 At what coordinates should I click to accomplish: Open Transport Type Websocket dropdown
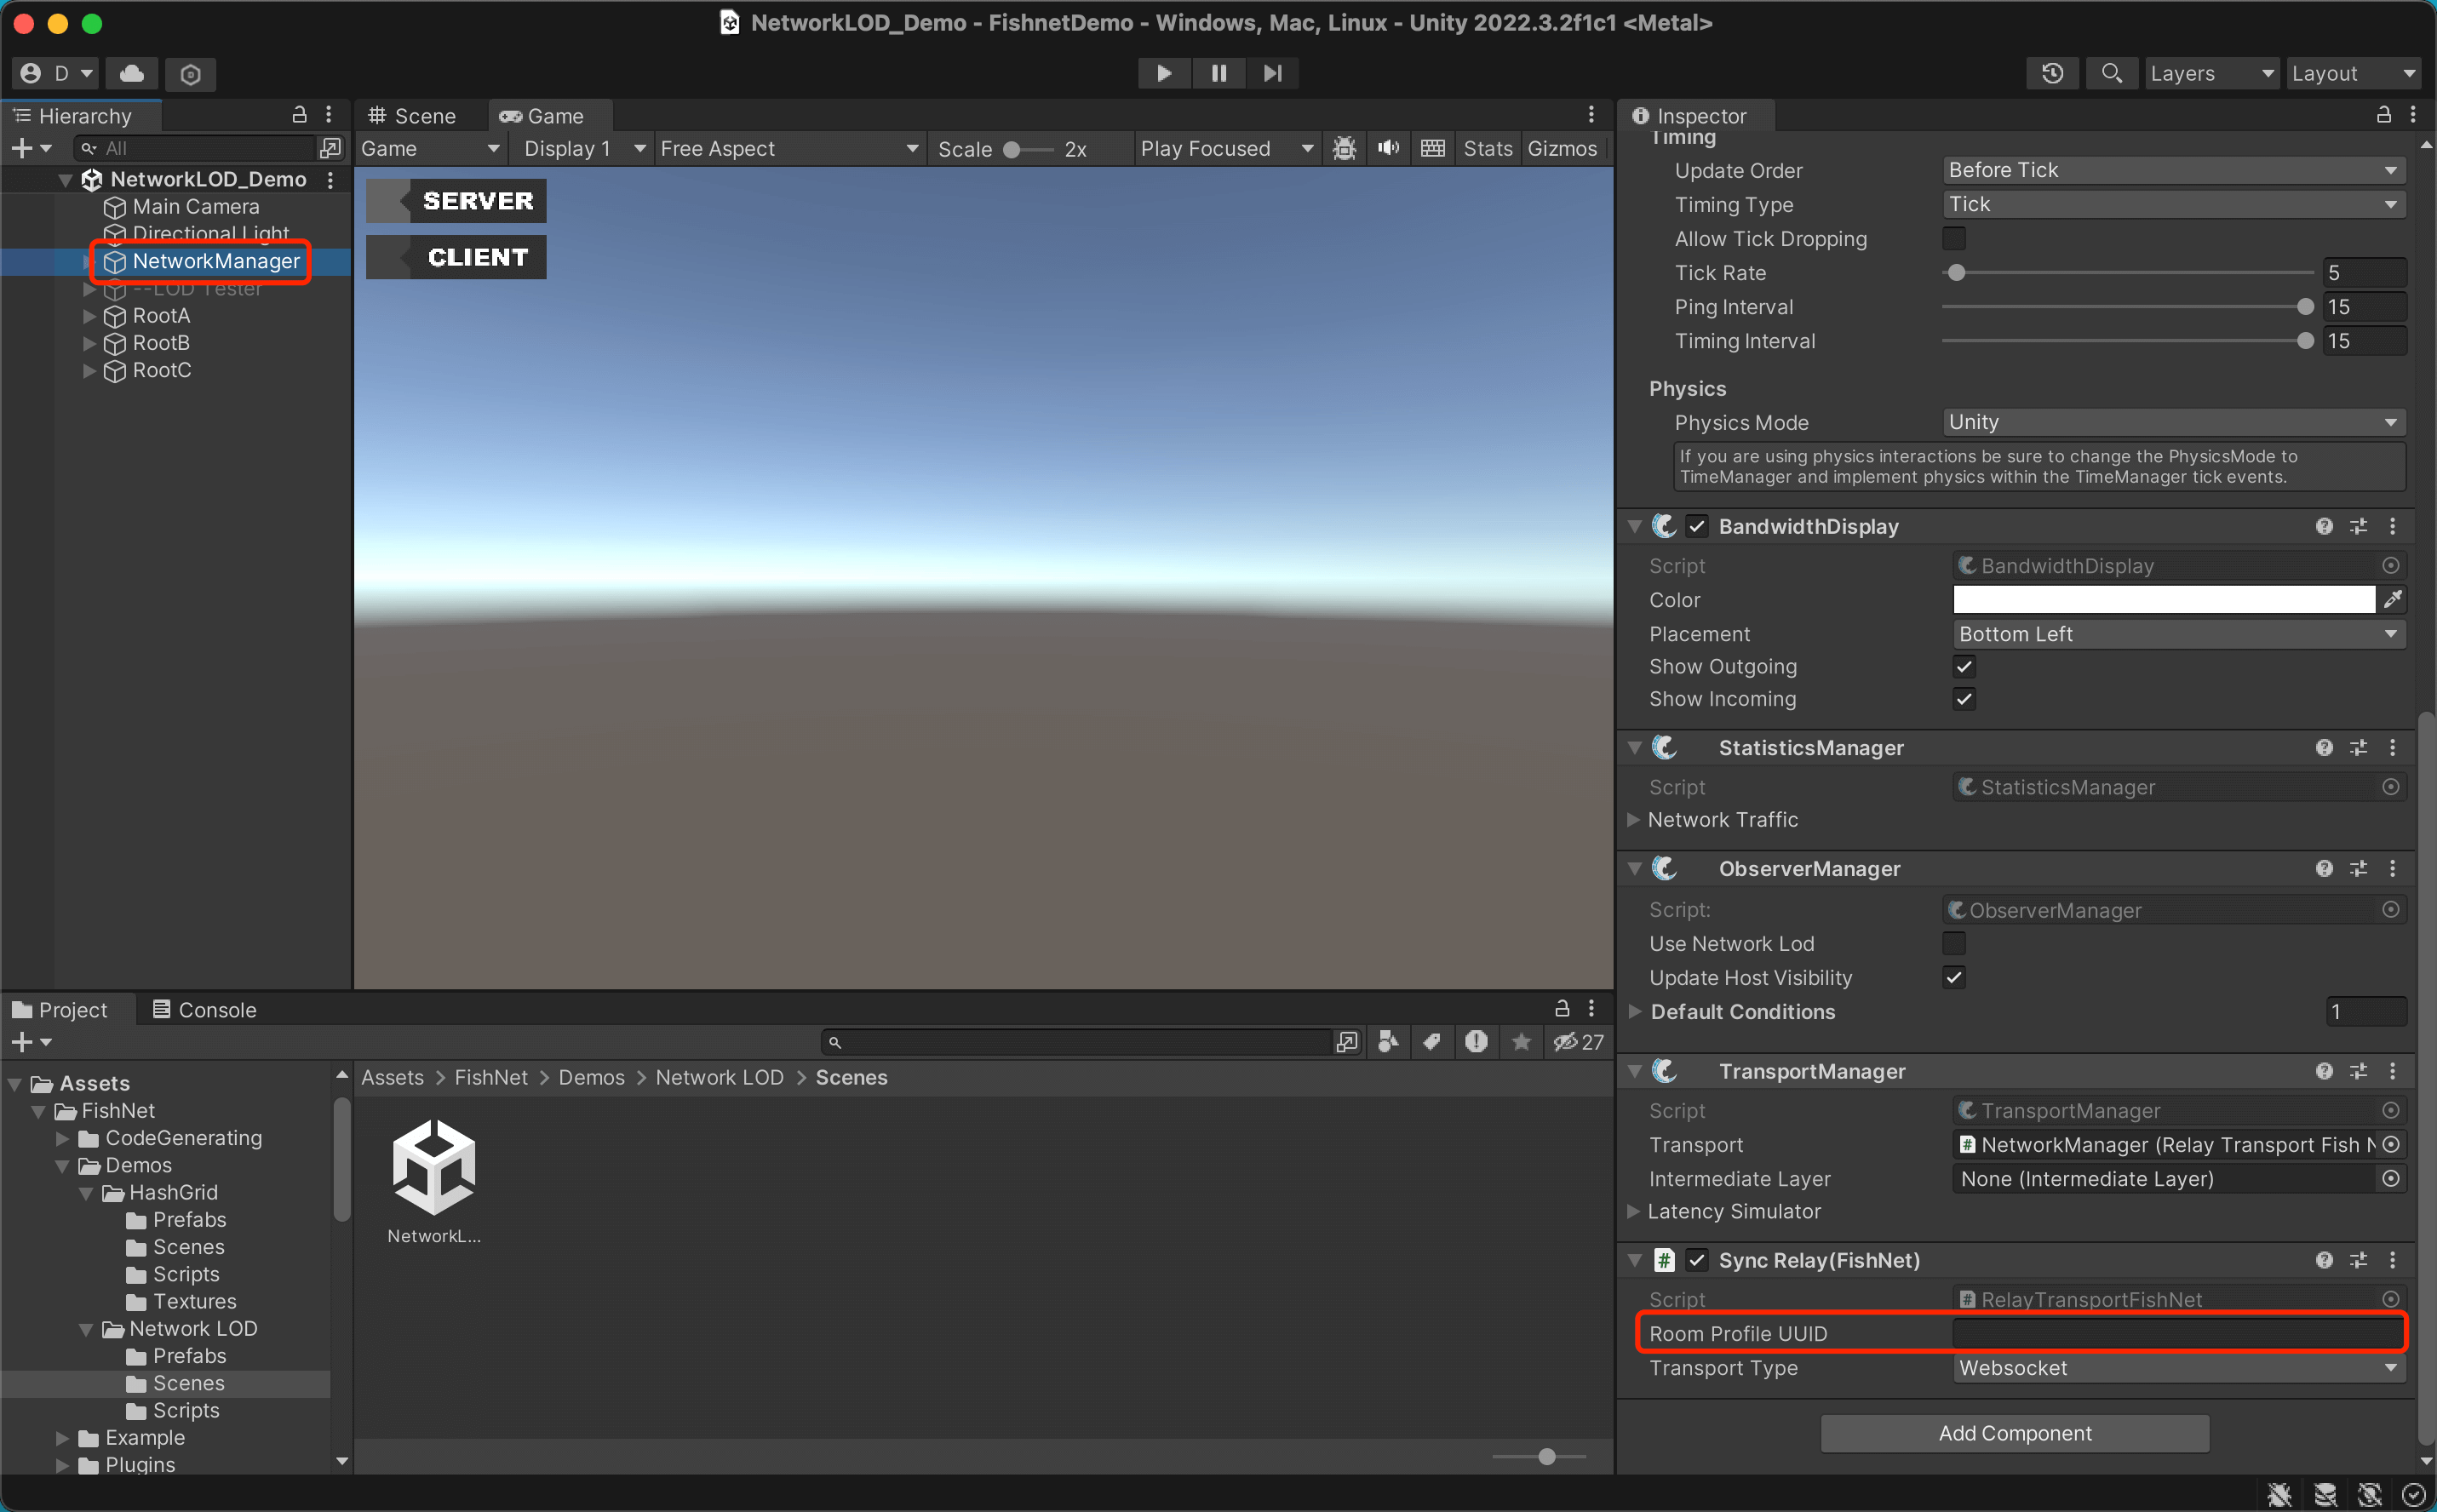[2178, 1368]
